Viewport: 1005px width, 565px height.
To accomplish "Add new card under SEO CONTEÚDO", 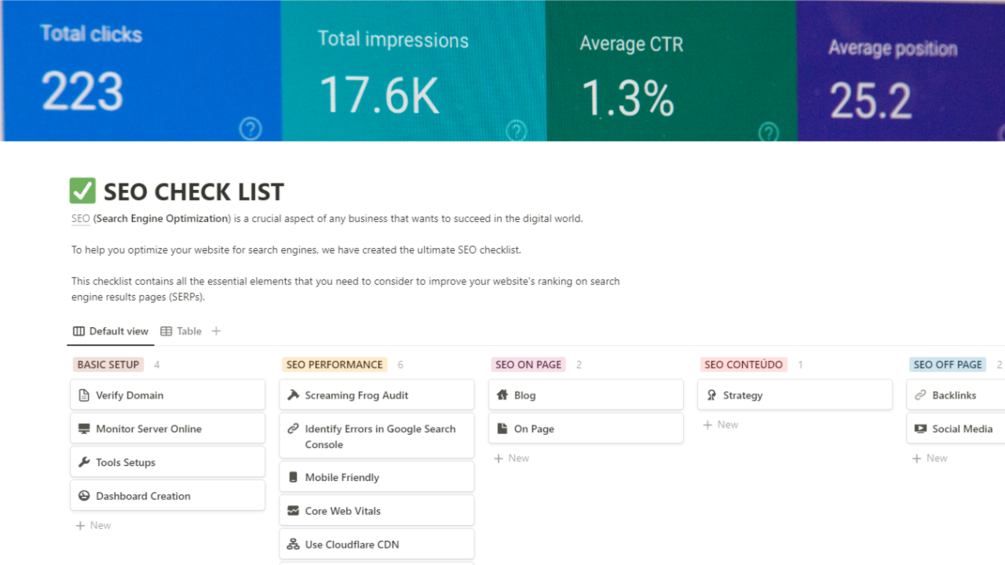I will [x=720, y=425].
